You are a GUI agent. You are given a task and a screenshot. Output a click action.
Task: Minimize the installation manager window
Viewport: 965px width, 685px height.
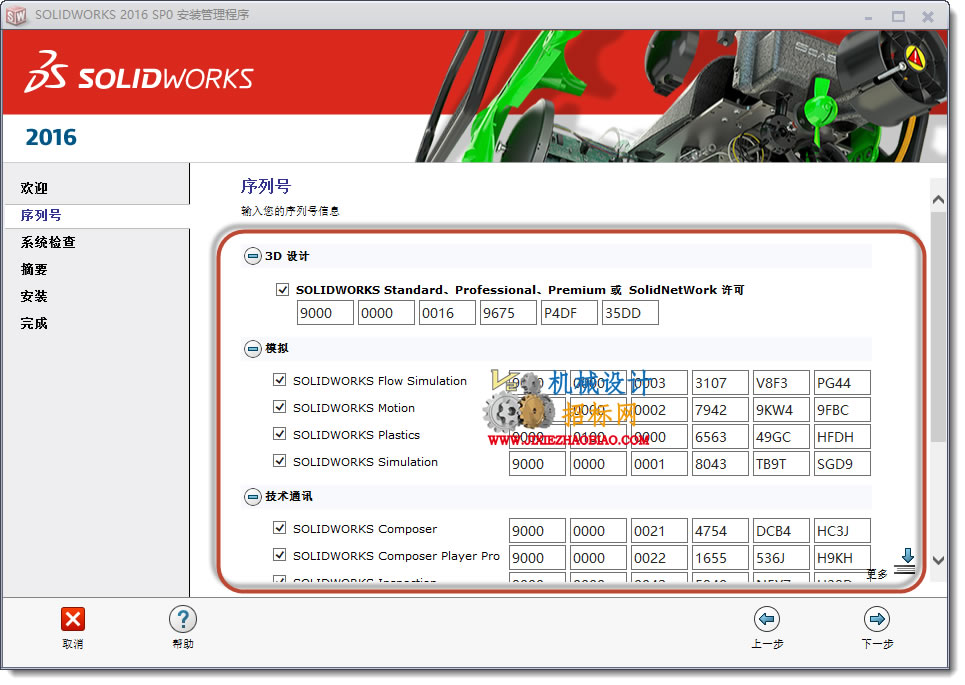tap(868, 17)
